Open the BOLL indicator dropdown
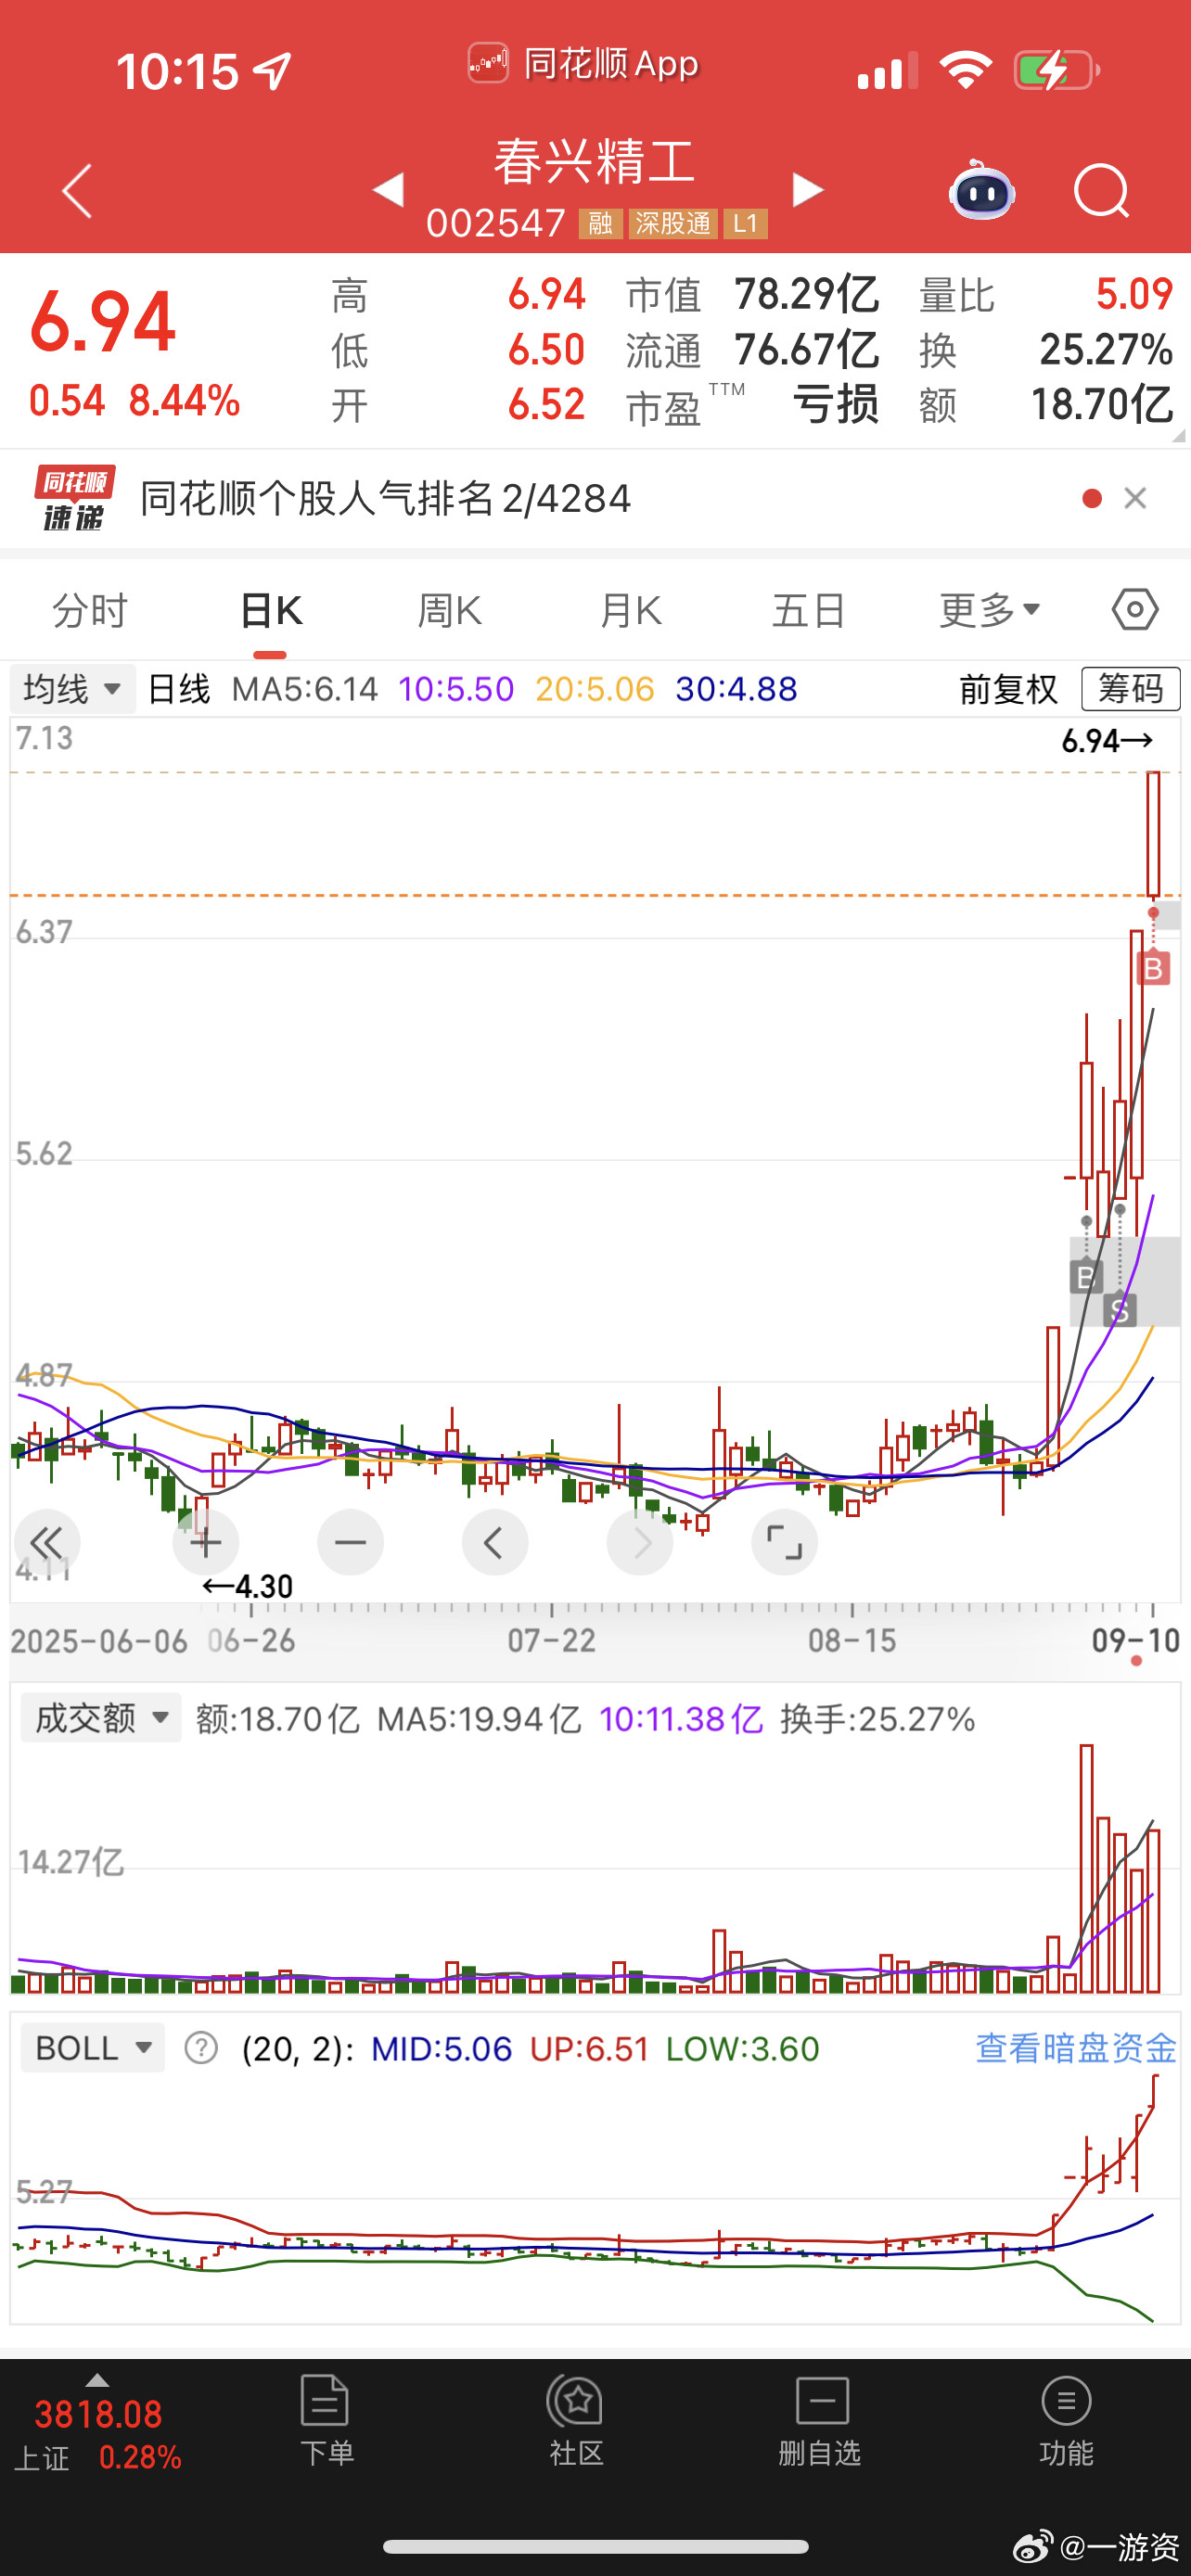1191x2576 pixels. [93, 2048]
